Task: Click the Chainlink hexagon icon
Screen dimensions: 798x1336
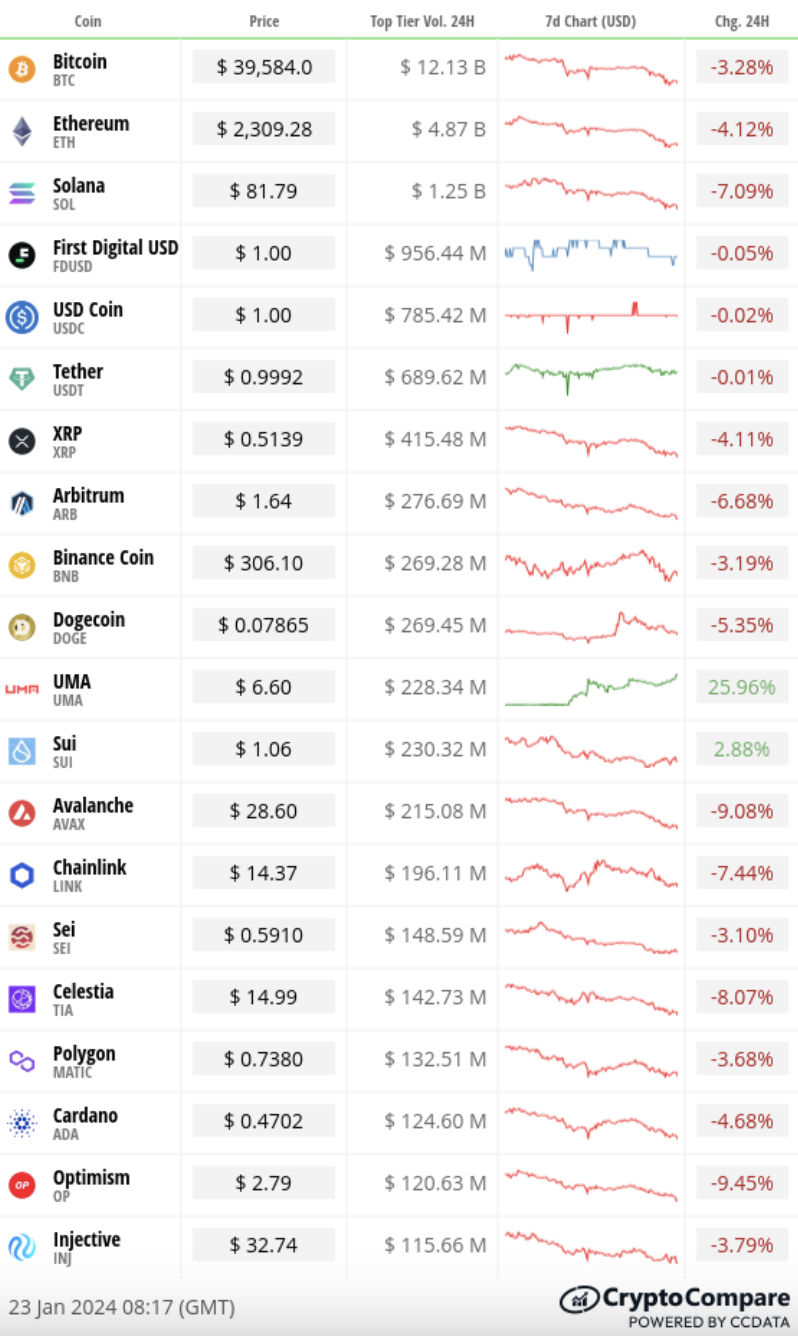Action: click(x=21, y=875)
